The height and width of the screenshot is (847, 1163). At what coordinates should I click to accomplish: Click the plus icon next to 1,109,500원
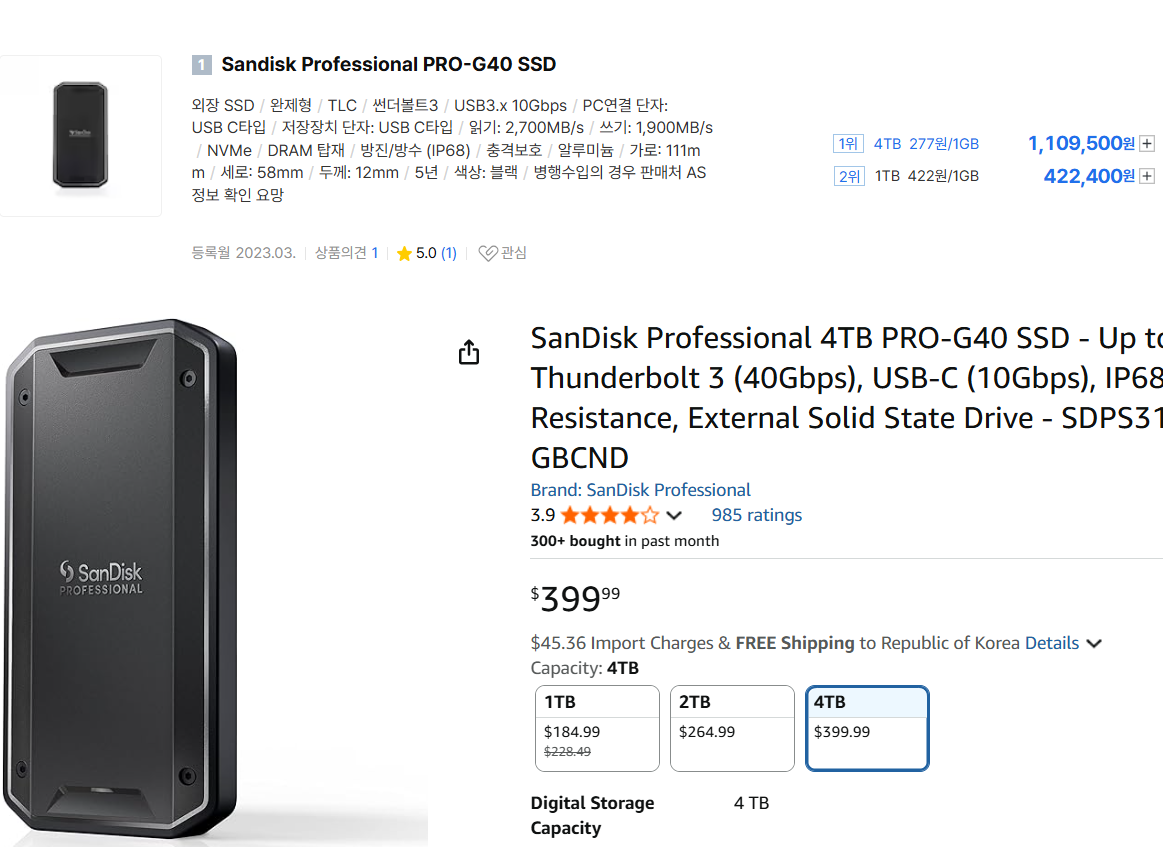pyautogui.click(x=1147, y=144)
